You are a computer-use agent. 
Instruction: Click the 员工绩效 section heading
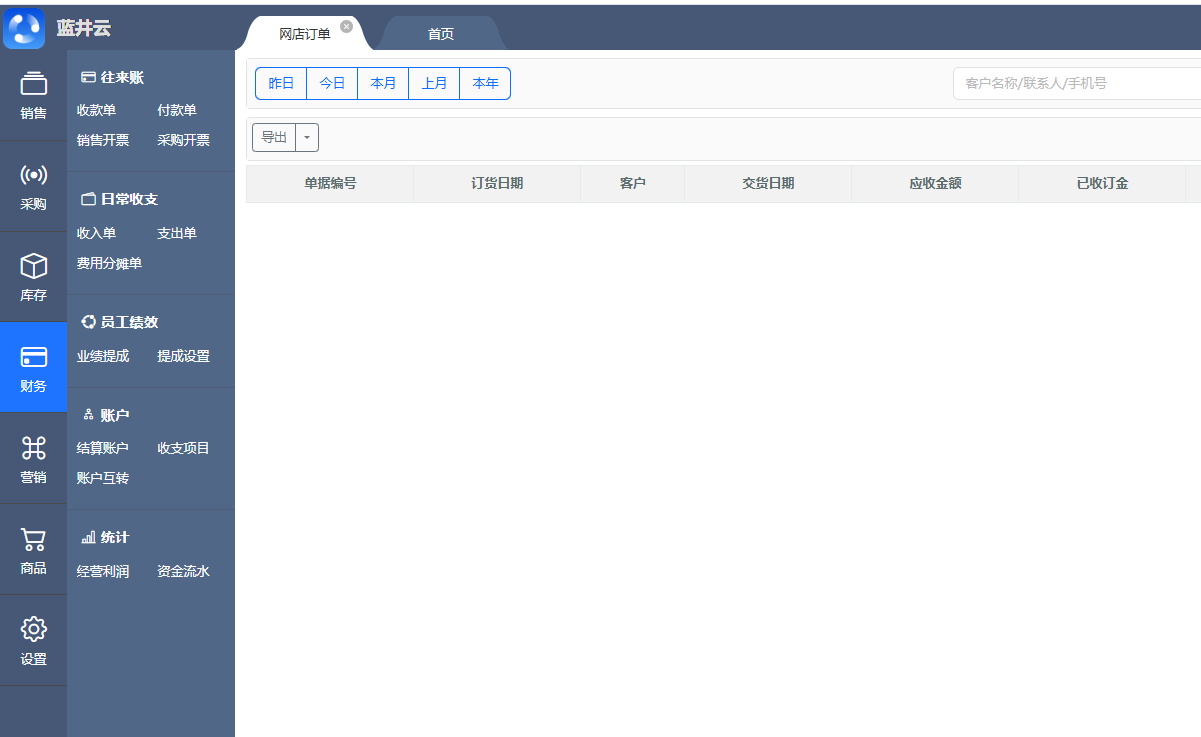(x=129, y=322)
